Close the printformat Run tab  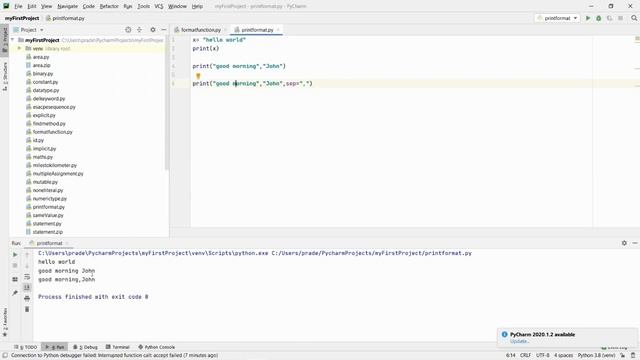click(67, 243)
